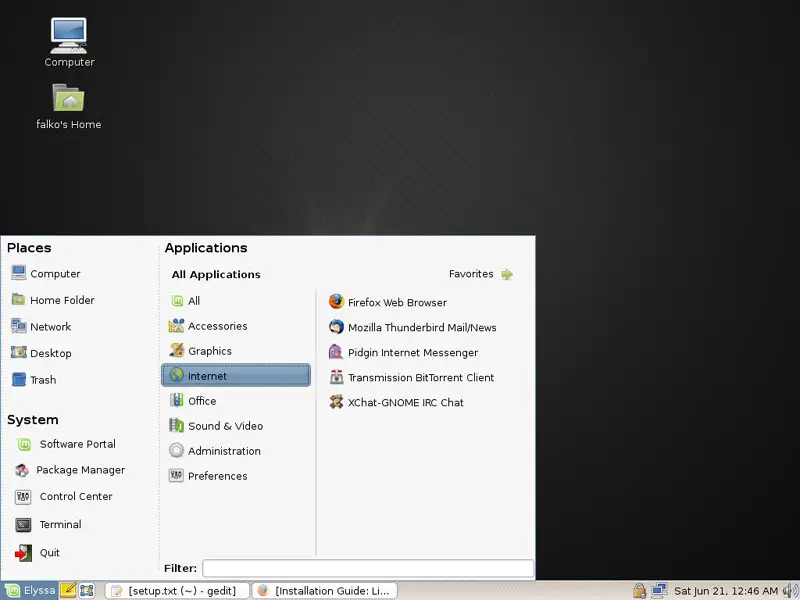Screen dimensions: 800x600
Task: Click the Desktop icon in Places
Action: (19, 353)
